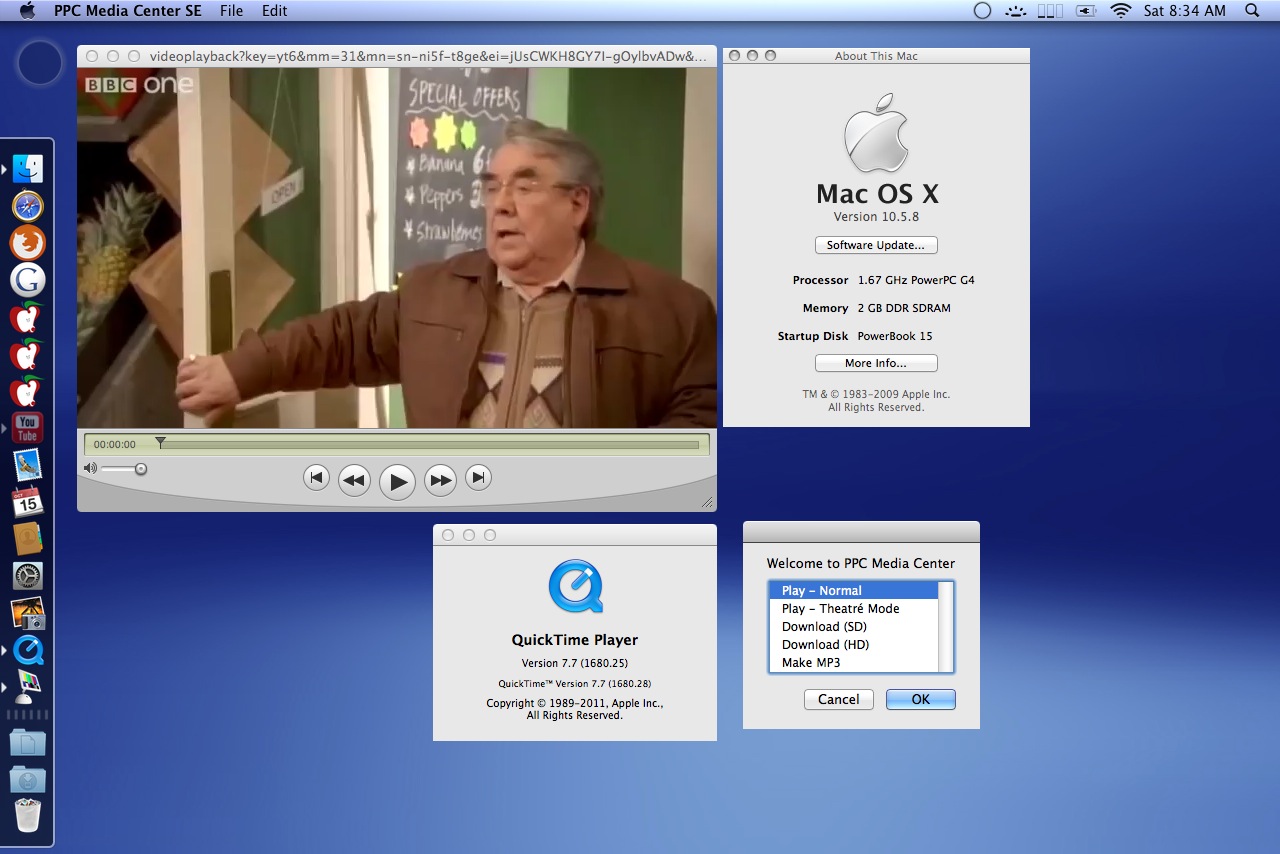Select 'Download (SD)' in the list
This screenshot has height=854, width=1280.
pos(854,627)
